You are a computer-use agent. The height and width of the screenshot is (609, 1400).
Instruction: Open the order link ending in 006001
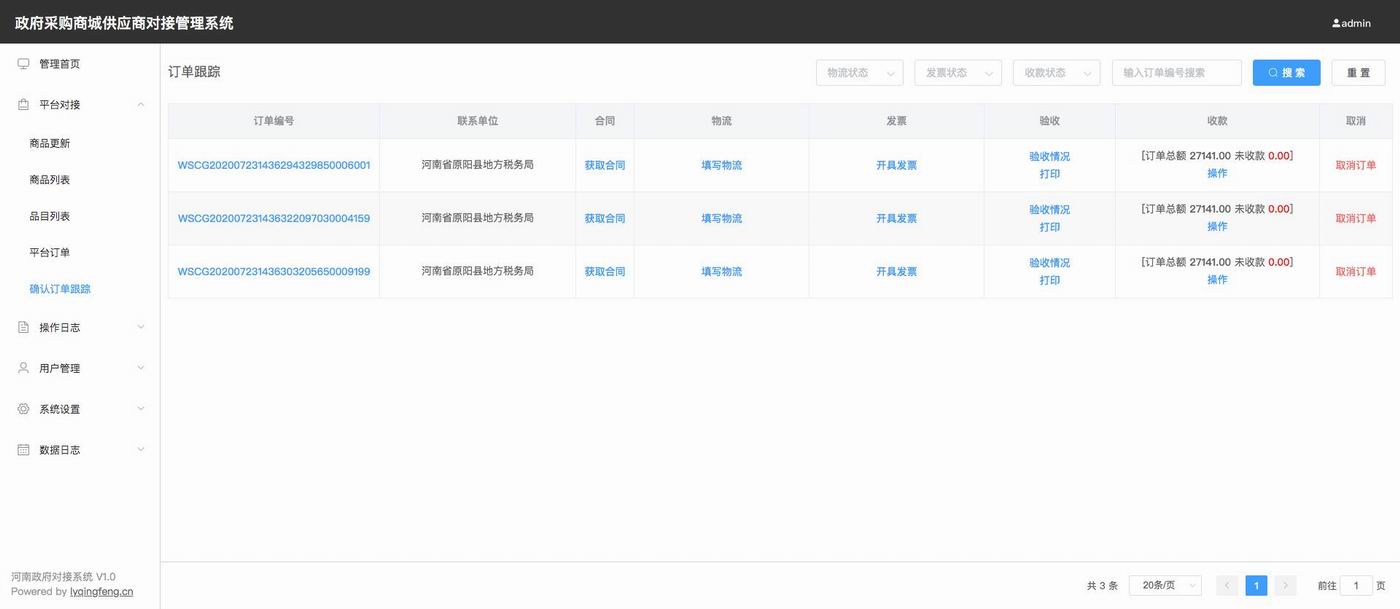tap(274, 165)
